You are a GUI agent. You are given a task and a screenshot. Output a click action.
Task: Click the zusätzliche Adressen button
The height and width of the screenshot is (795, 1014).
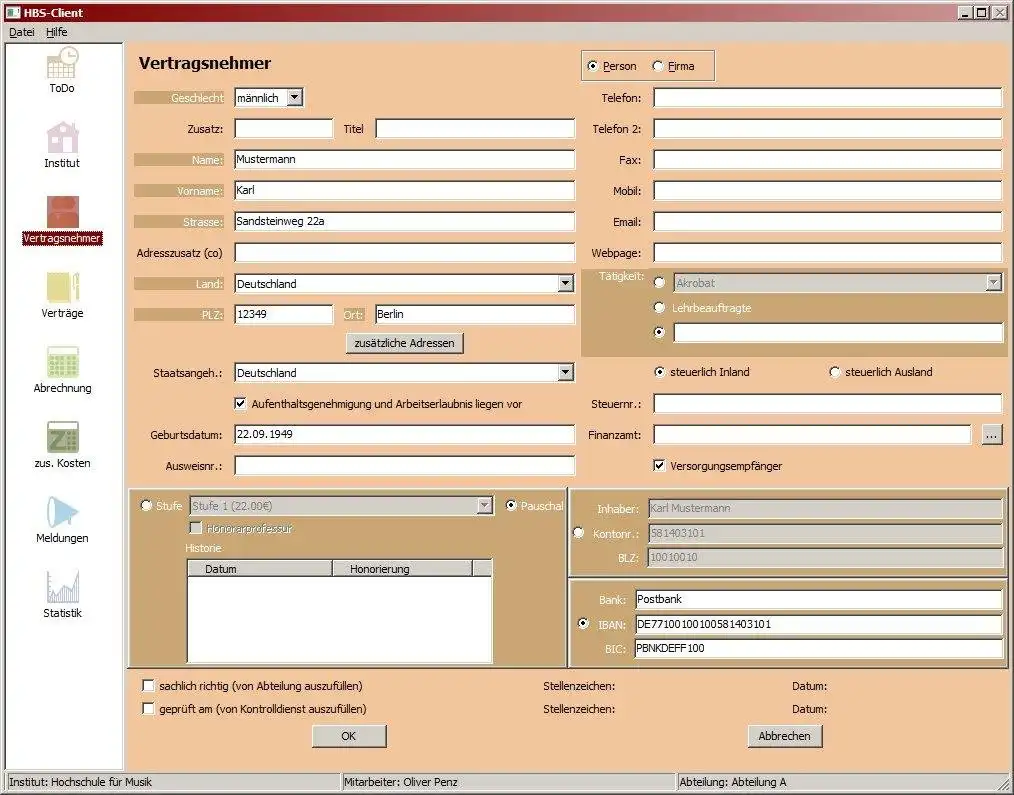[x=404, y=343]
